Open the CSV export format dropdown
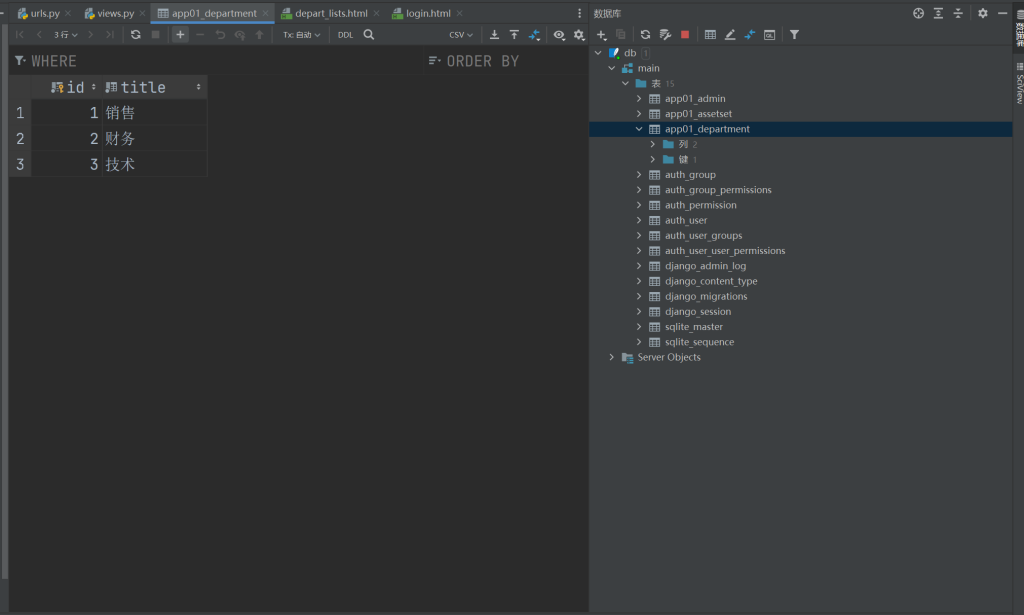This screenshot has height=615, width=1024. [x=461, y=35]
